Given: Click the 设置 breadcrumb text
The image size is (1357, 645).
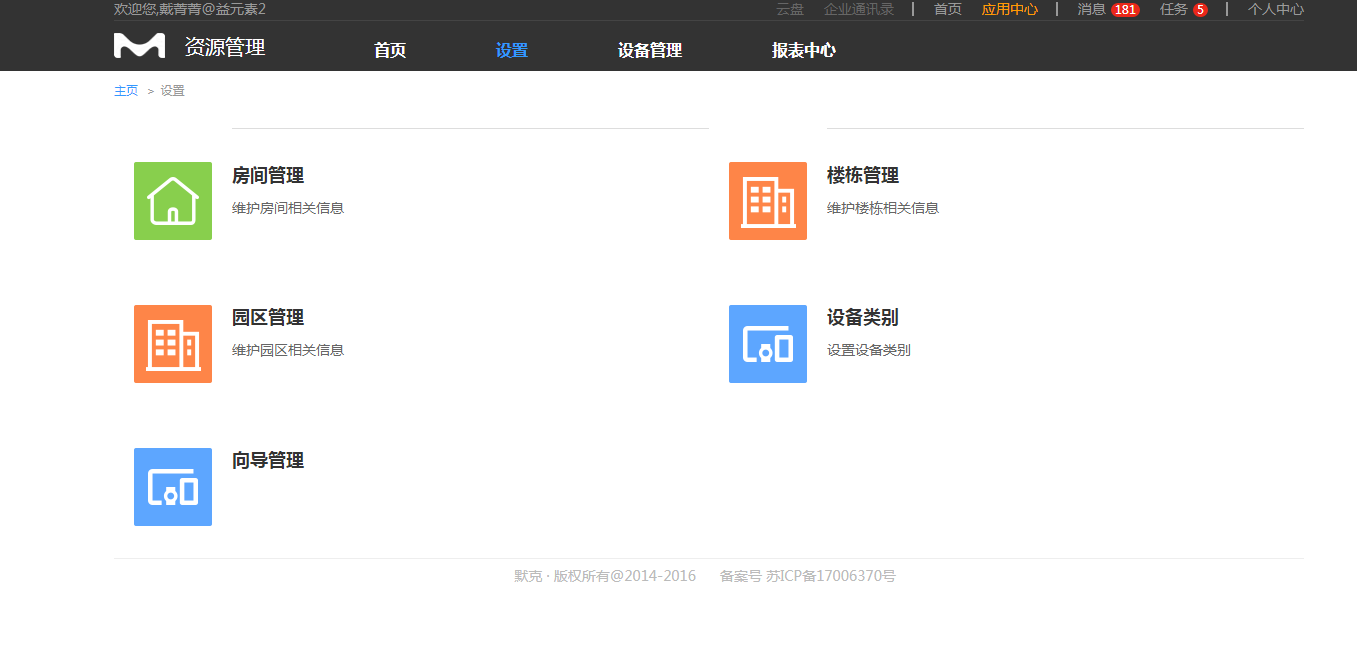Looking at the screenshot, I should (173, 91).
